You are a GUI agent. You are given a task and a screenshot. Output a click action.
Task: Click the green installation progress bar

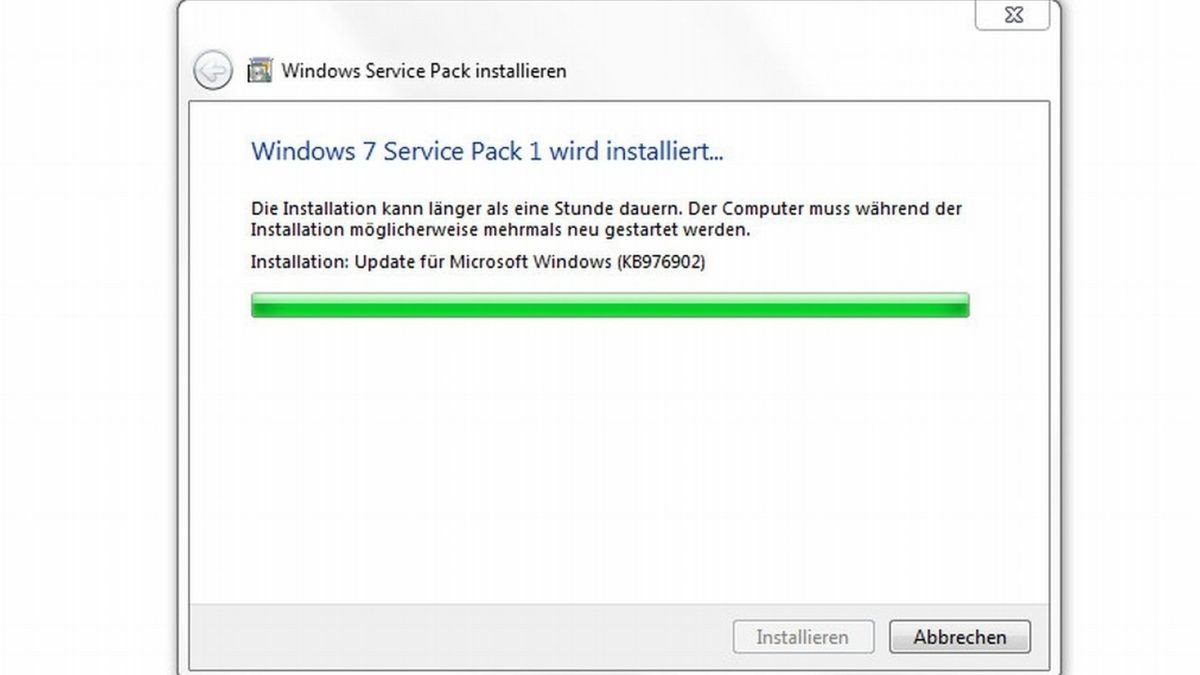click(x=610, y=305)
